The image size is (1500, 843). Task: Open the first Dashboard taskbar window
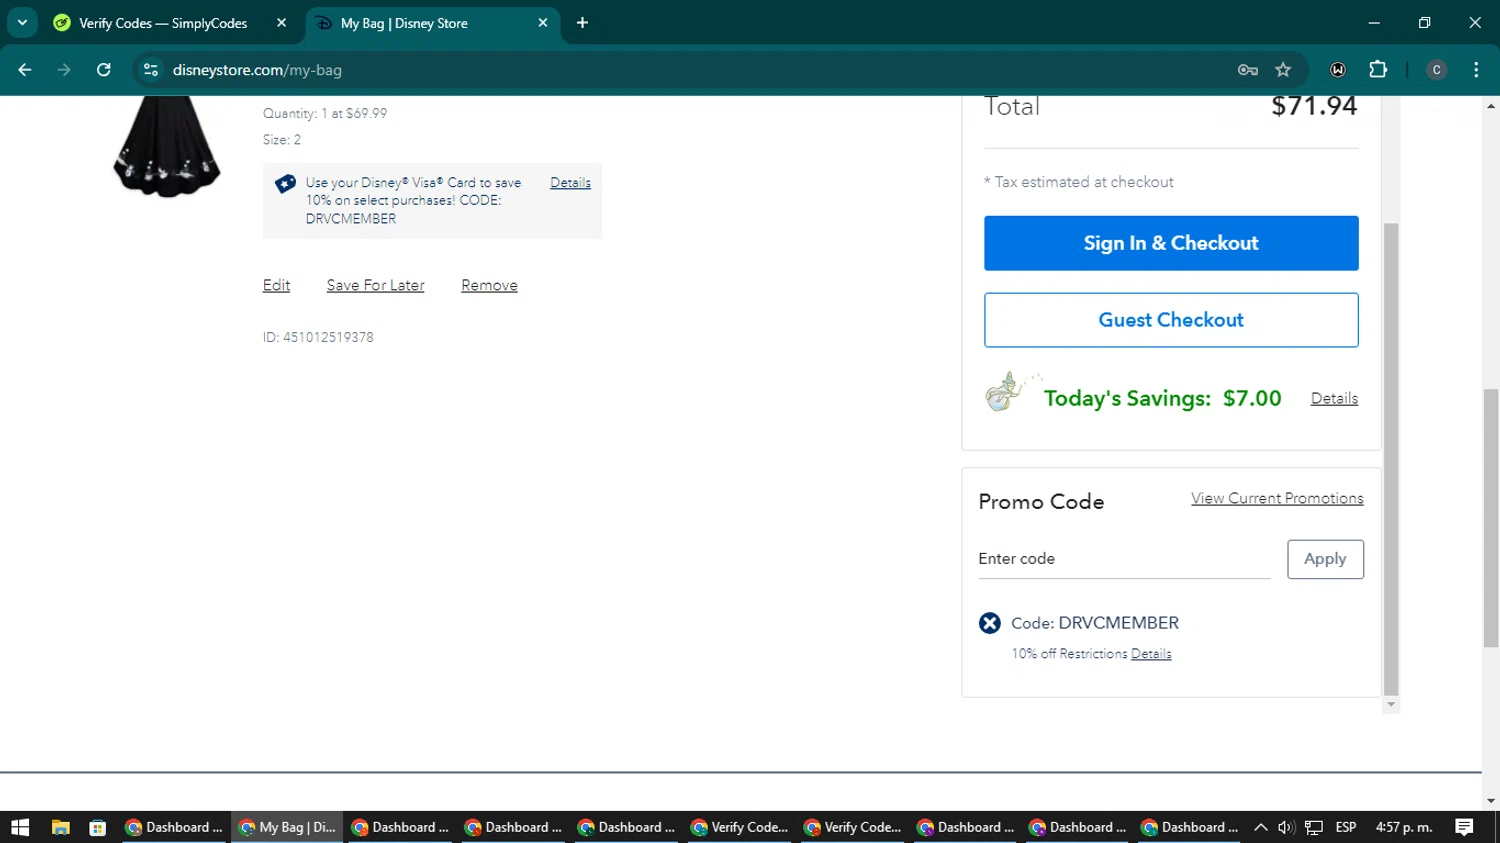tap(175, 827)
